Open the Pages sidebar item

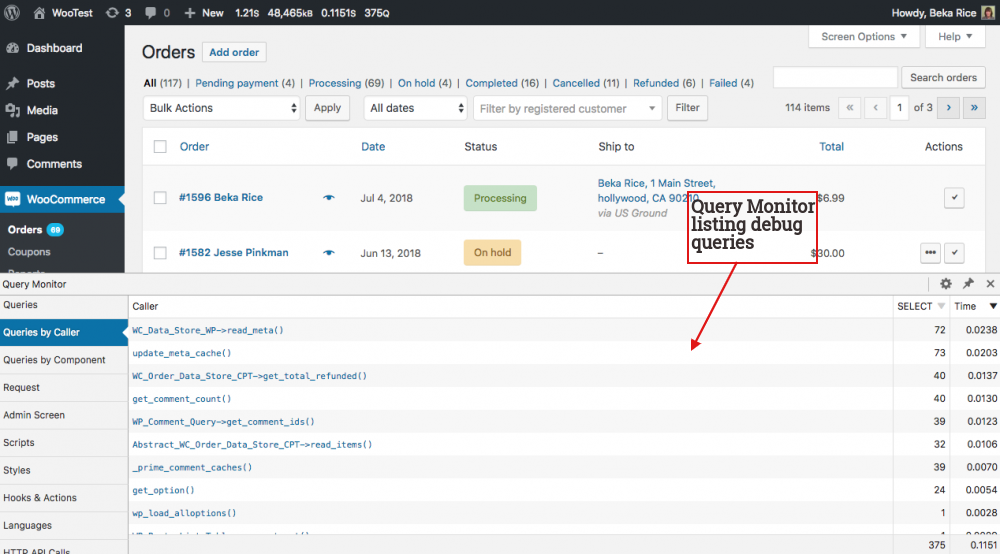coord(42,137)
